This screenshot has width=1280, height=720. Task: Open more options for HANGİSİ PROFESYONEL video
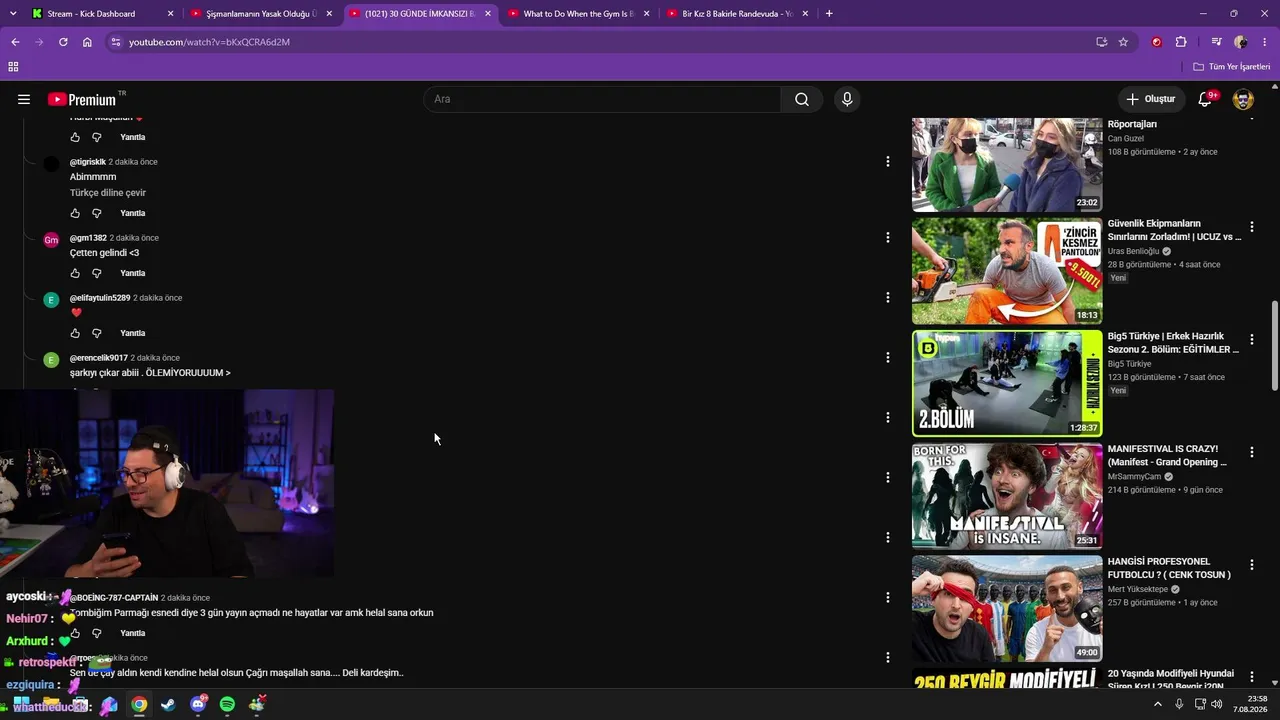(1251, 565)
